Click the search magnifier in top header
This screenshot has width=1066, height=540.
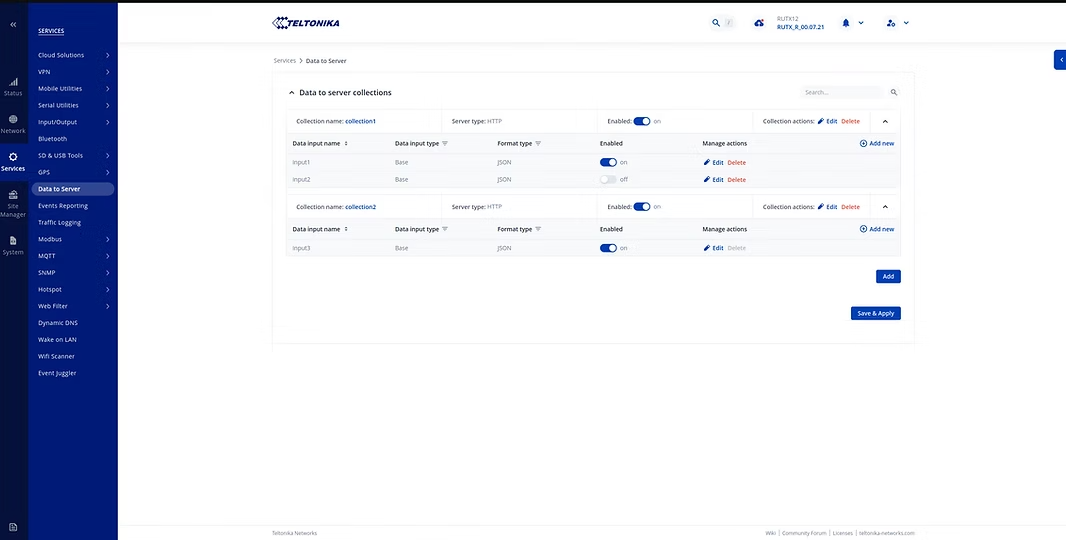[715, 23]
